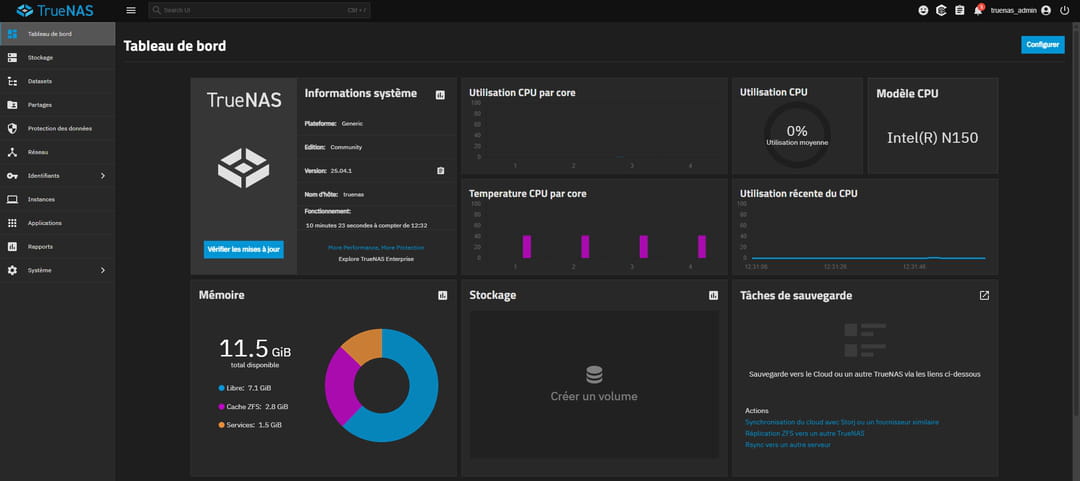
Task: Click Utilisation CPU par core heading
Action: click(522, 92)
